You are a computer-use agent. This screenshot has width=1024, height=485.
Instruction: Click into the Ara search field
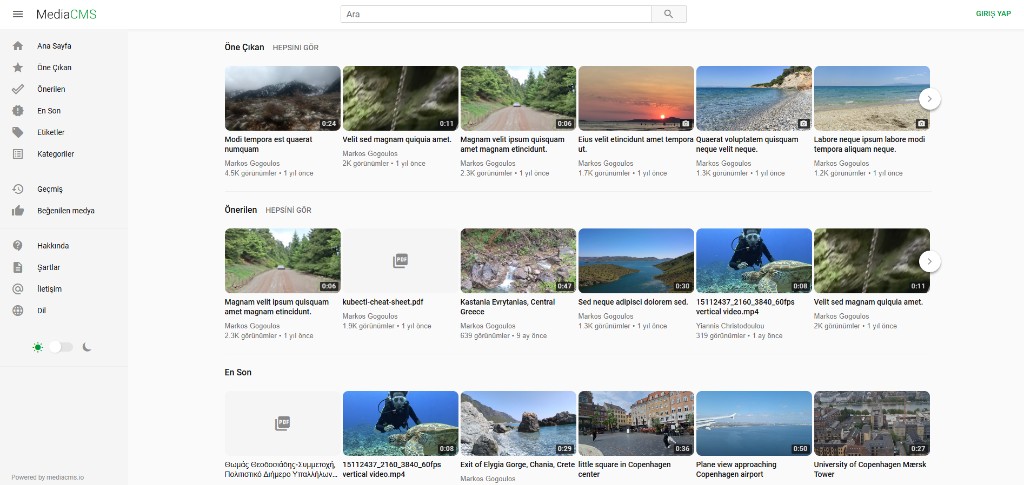pos(495,14)
